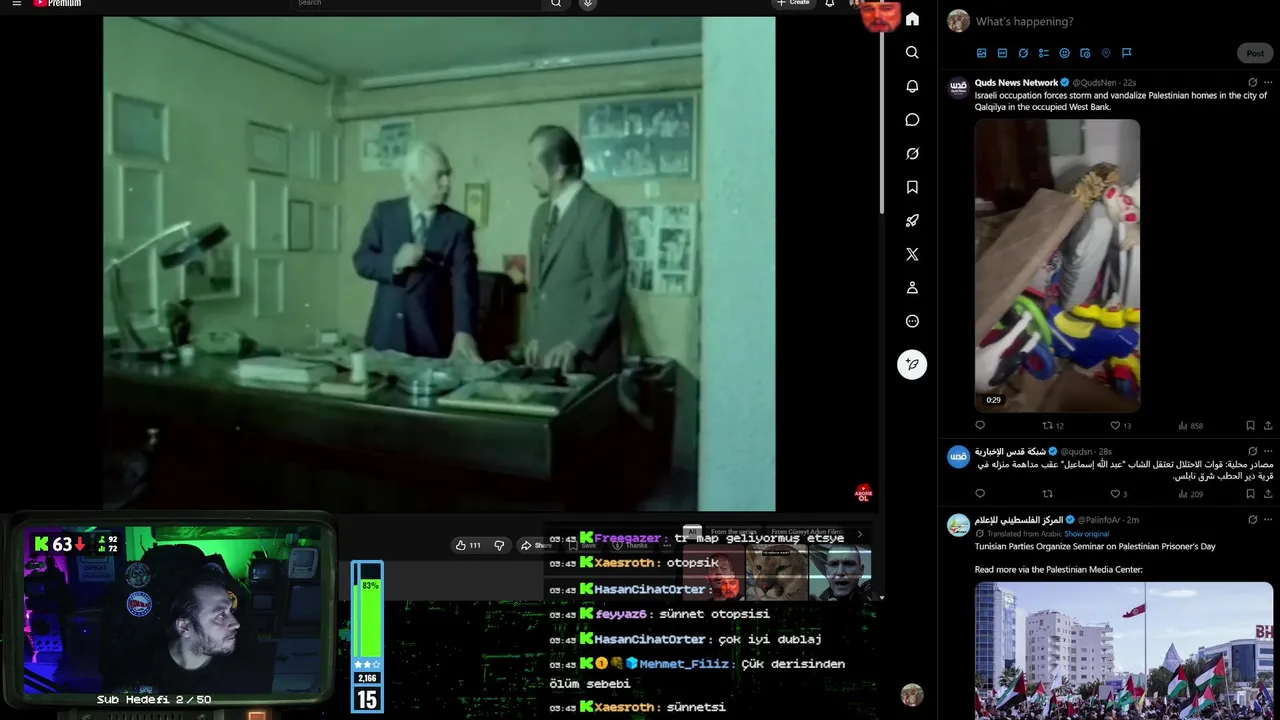
Task: Open Grok icon in X sidebar
Action: point(912,153)
